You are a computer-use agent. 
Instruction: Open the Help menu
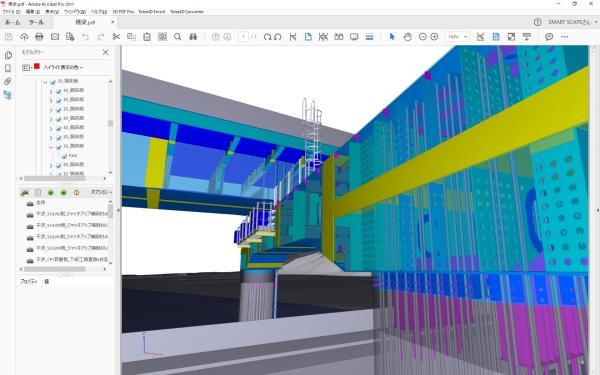click(99, 12)
